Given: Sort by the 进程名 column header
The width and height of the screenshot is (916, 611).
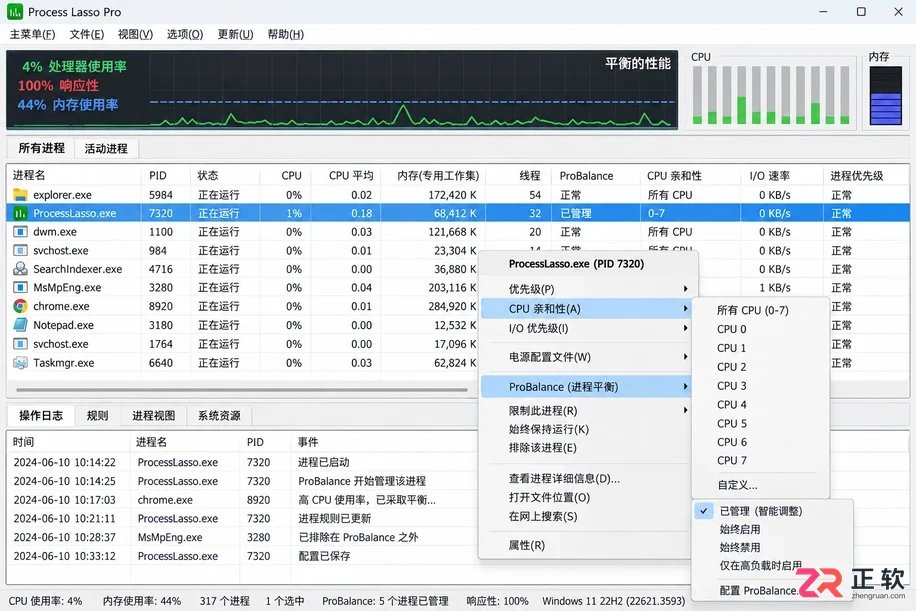Looking at the screenshot, I should (74, 176).
